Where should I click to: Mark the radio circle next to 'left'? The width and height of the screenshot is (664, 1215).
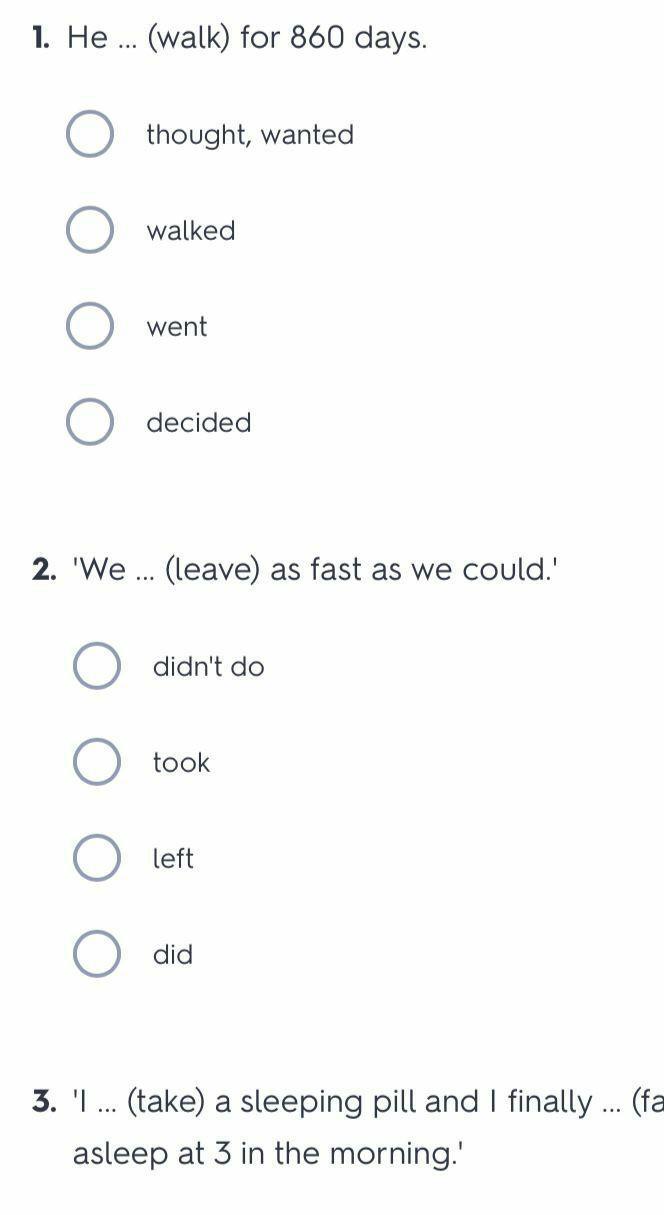pyautogui.click(x=97, y=858)
